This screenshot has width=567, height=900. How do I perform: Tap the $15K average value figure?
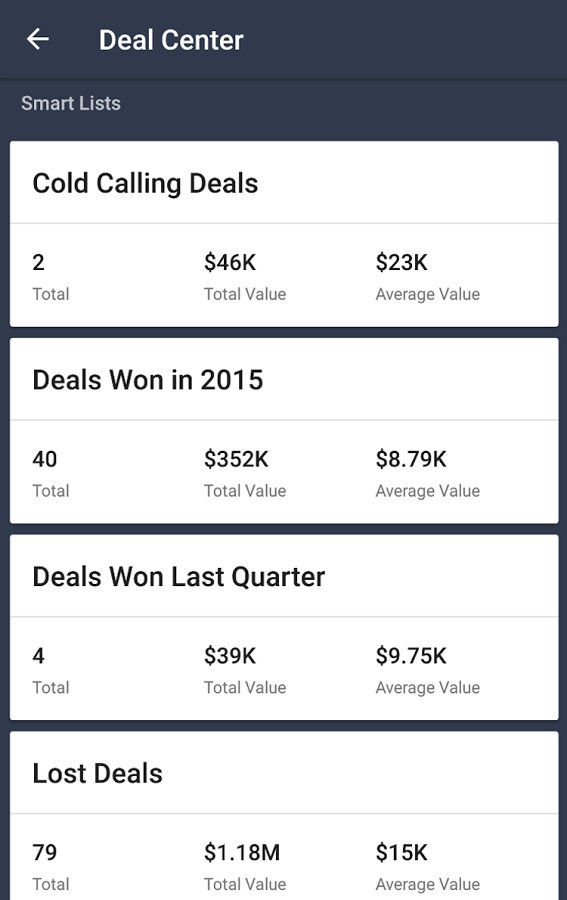click(401, 852)
